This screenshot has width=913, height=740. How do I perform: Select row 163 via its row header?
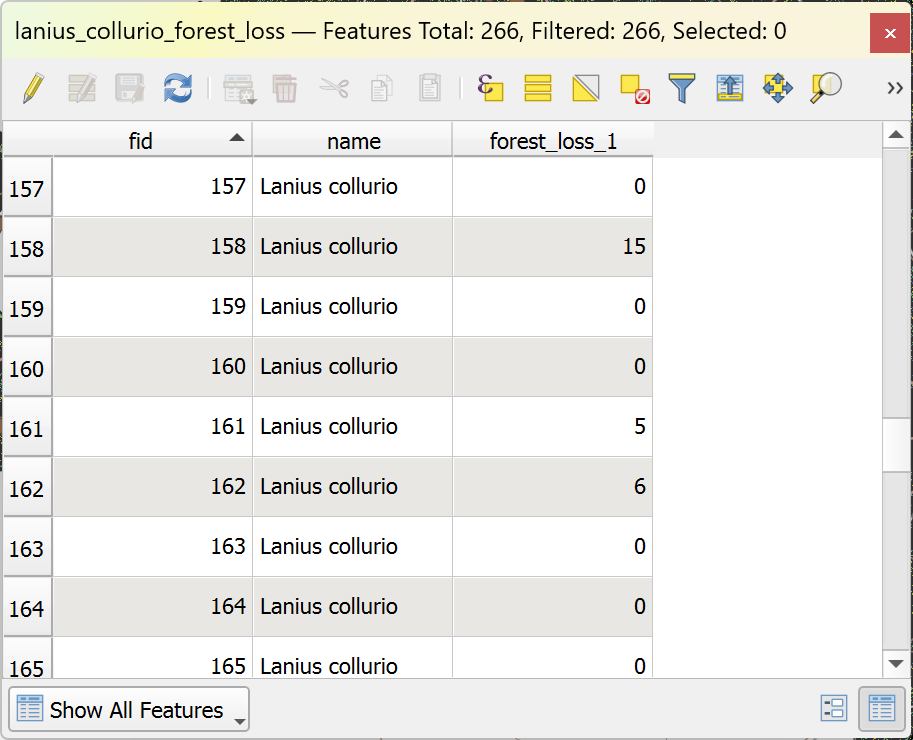[x=27, y=547]
